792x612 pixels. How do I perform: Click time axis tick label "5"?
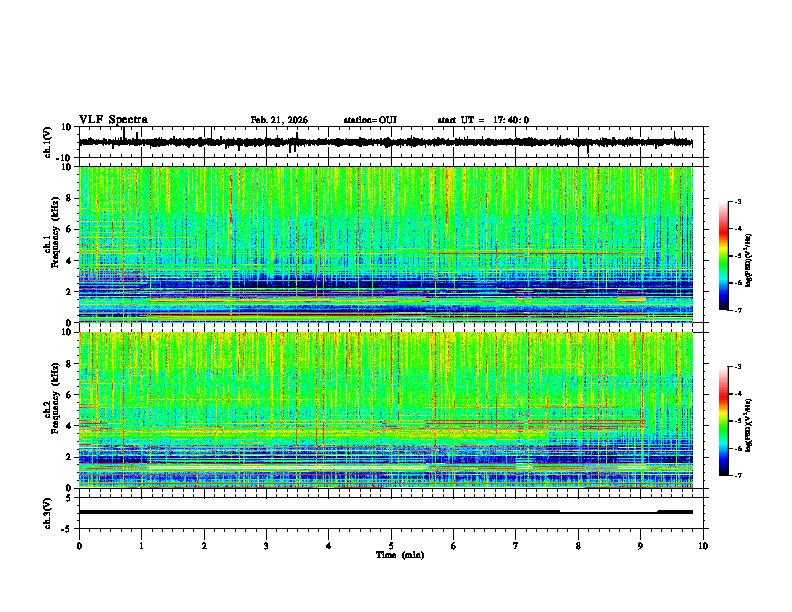(x=391, y=546)
